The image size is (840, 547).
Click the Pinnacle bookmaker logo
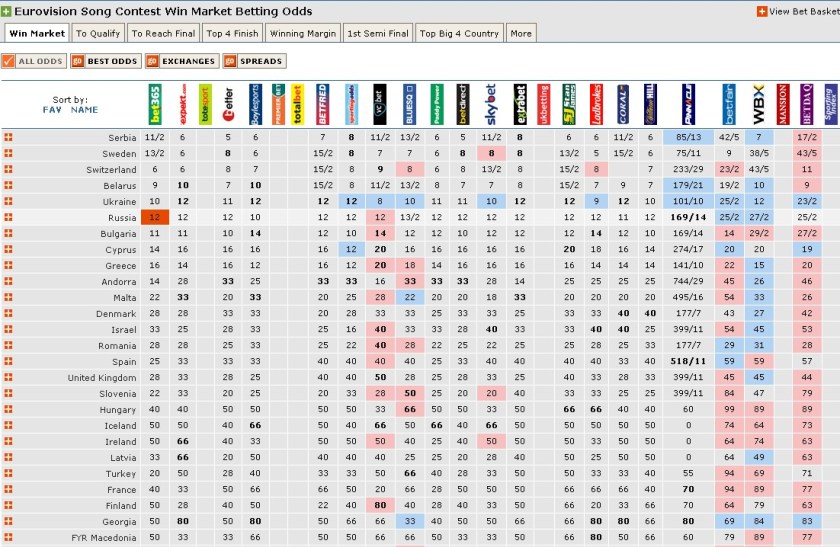[688, 104]
